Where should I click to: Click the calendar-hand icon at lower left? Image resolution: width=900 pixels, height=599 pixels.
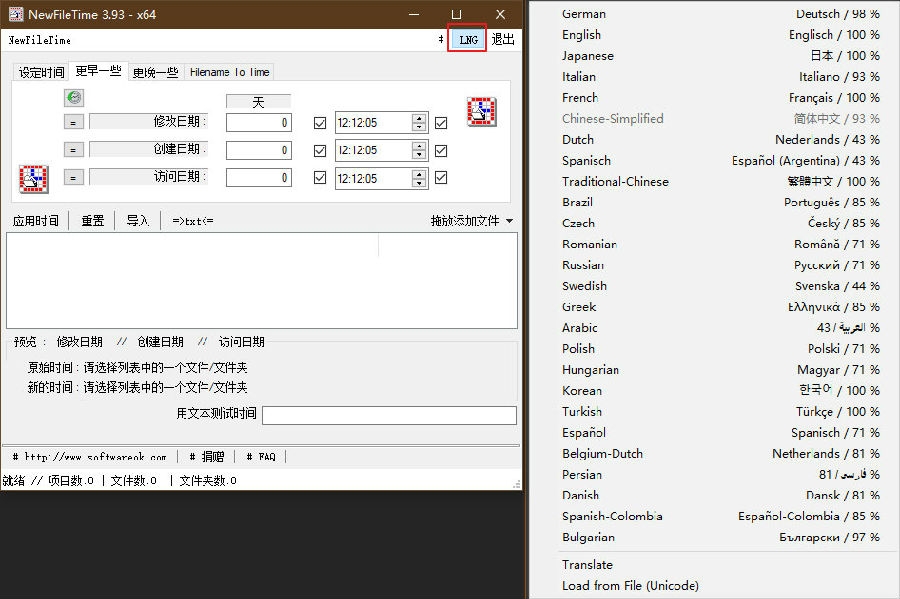[x=34, y=179]
